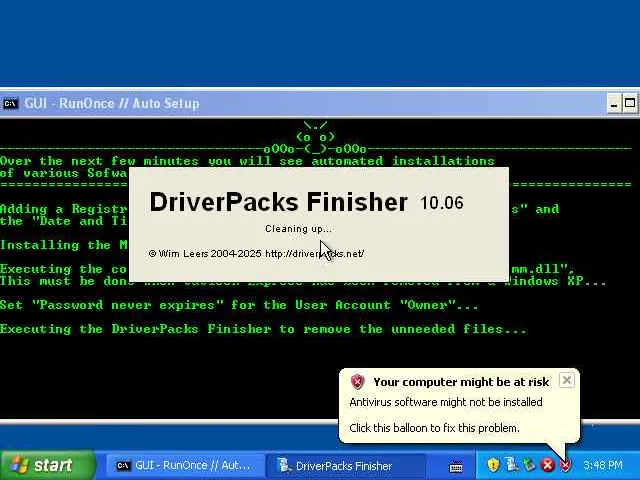Click the Windows flag logo on Start
640x480 pixels.
tap(19, 465)
